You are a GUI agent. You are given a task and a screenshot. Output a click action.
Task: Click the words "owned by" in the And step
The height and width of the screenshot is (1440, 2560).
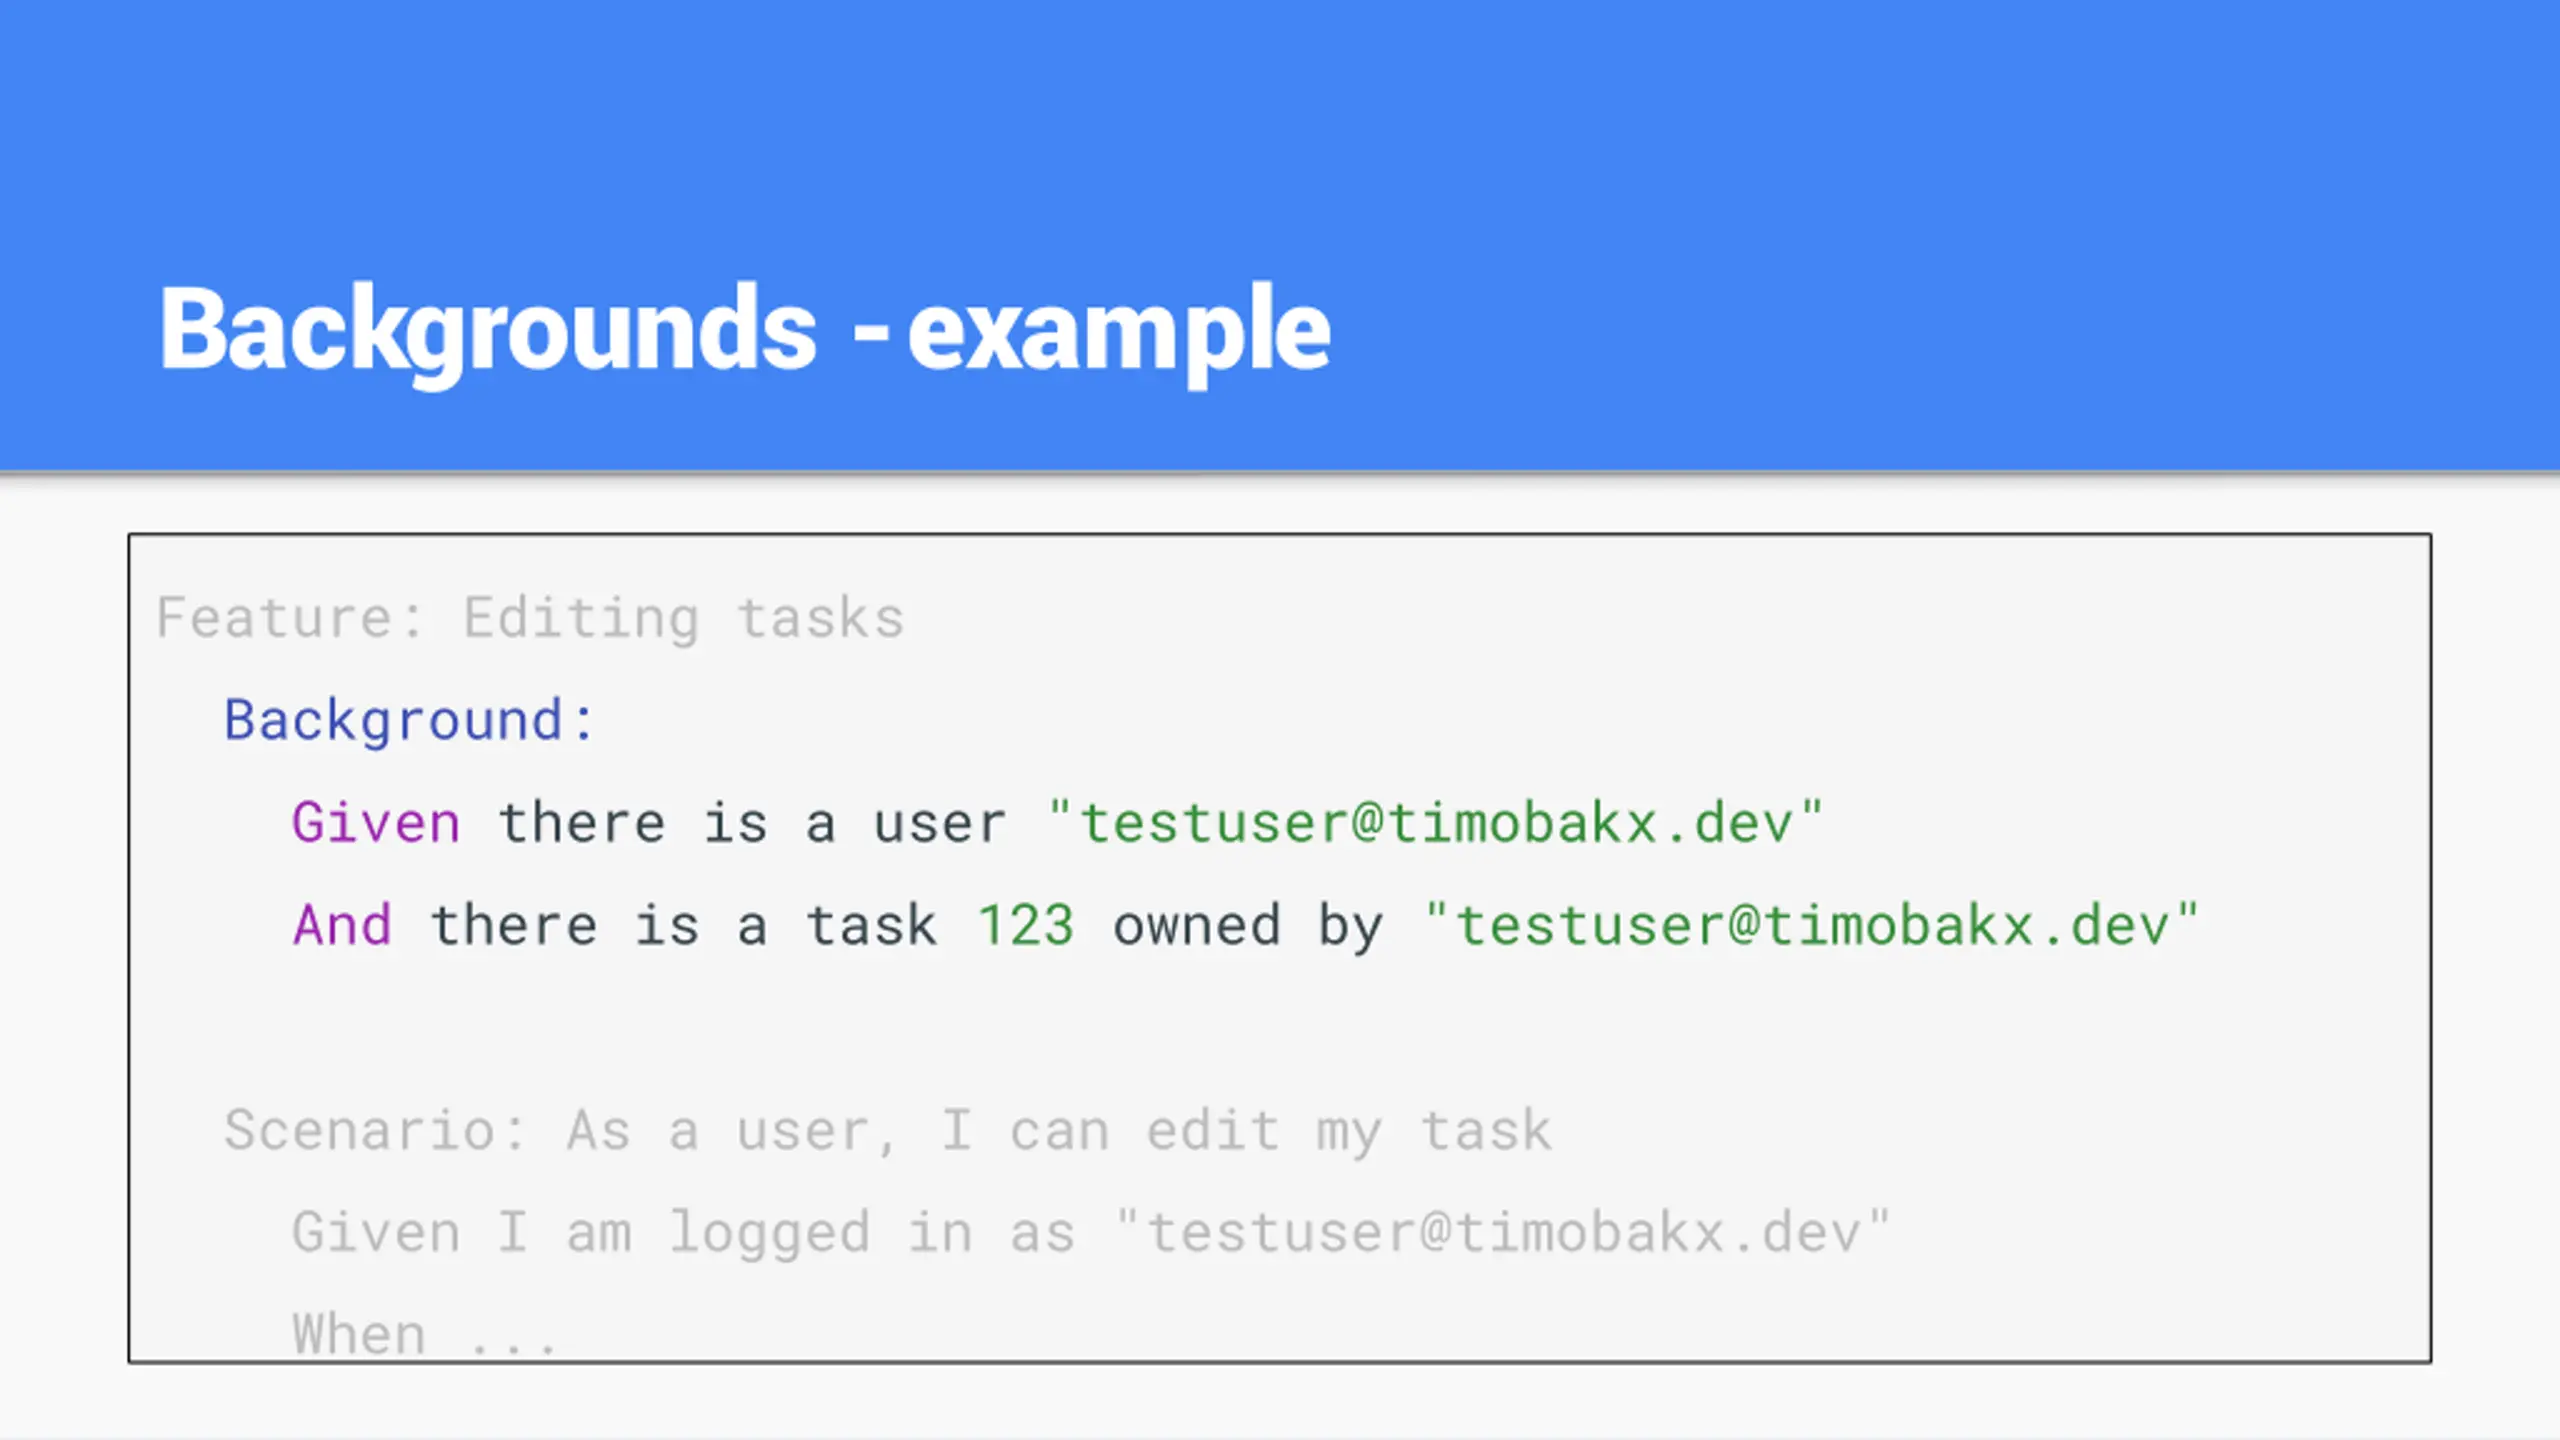(x=1247, y=927)
